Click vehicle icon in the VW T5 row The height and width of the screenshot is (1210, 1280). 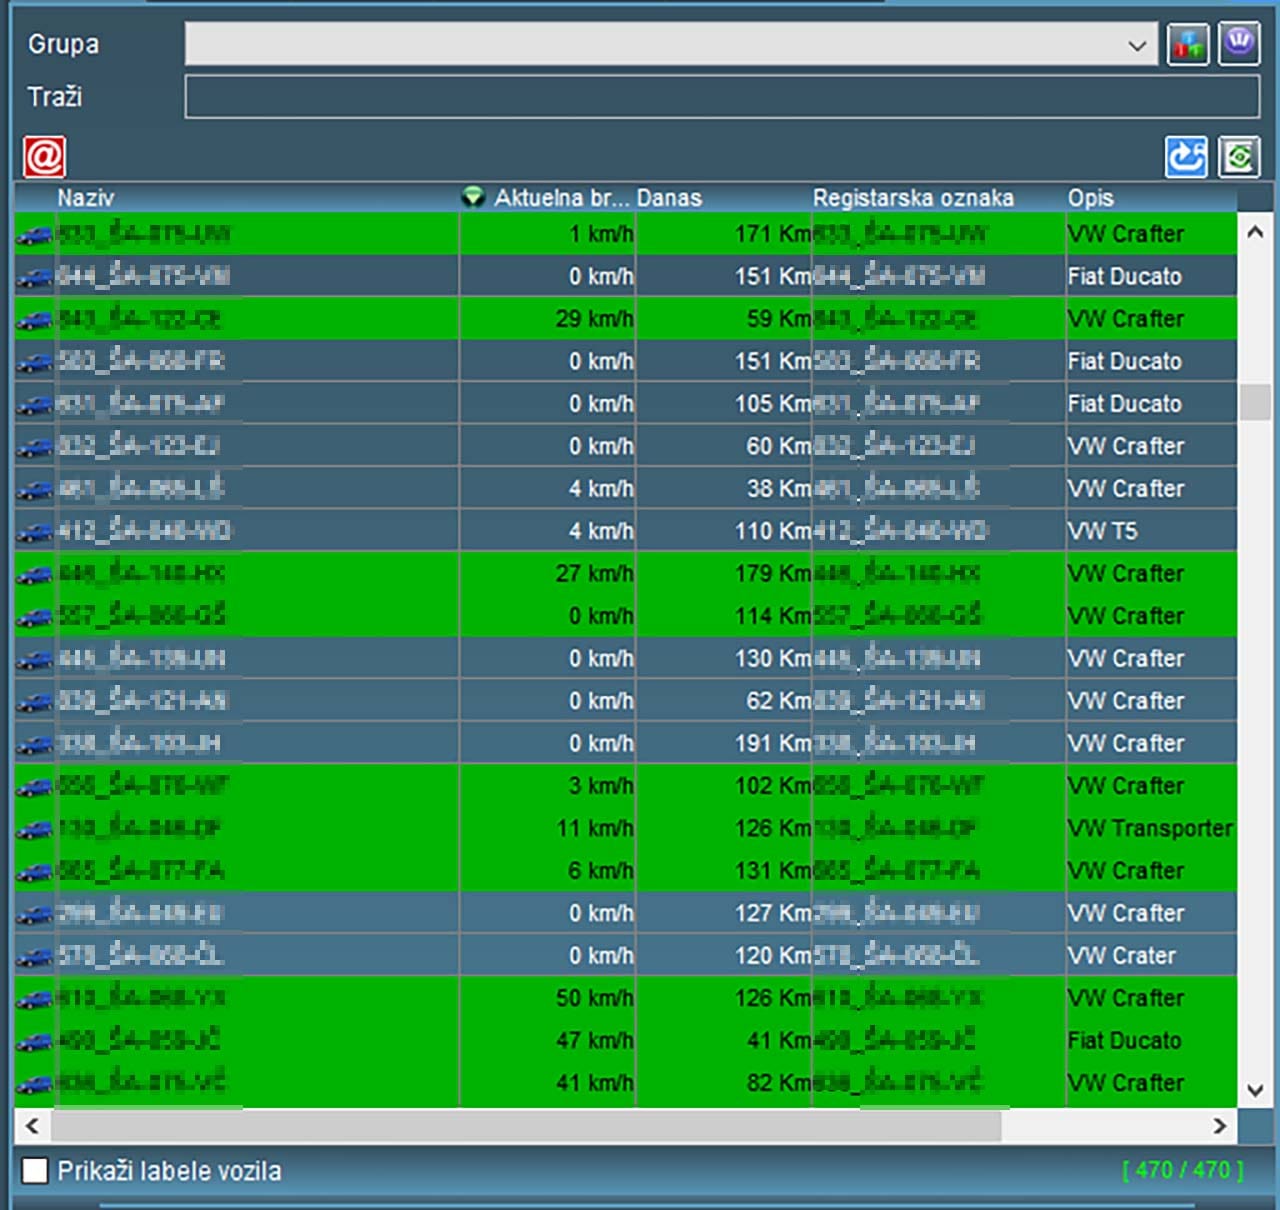[34, 532]
